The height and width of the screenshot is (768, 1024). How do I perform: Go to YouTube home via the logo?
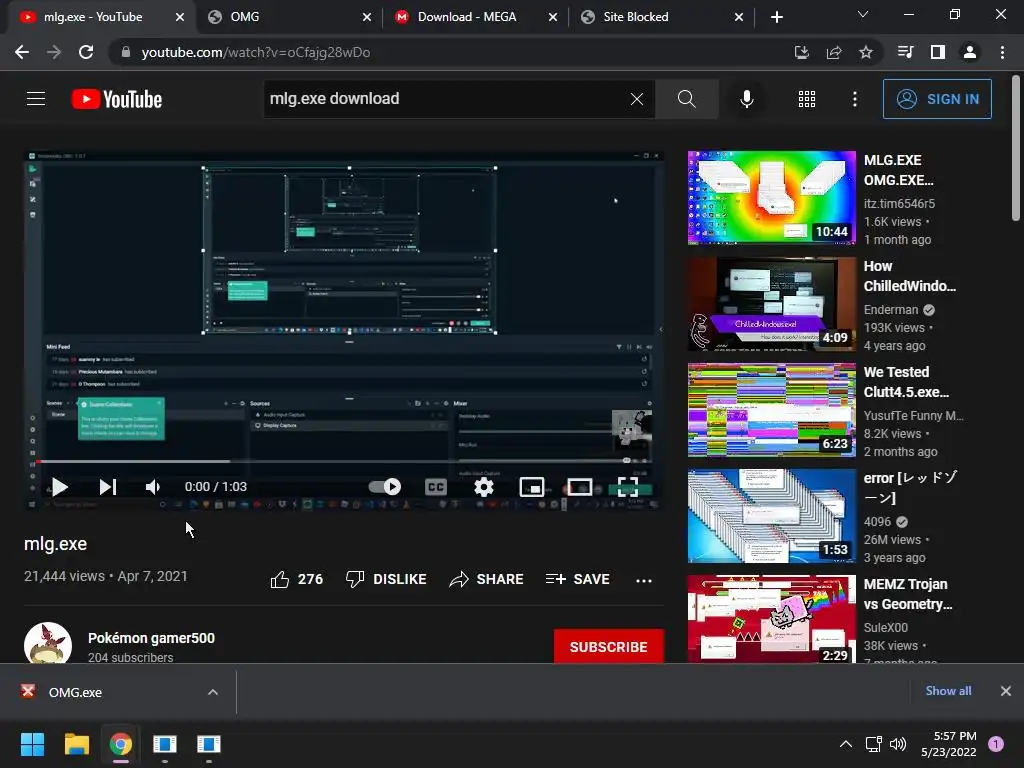click(x=117, y=99)
